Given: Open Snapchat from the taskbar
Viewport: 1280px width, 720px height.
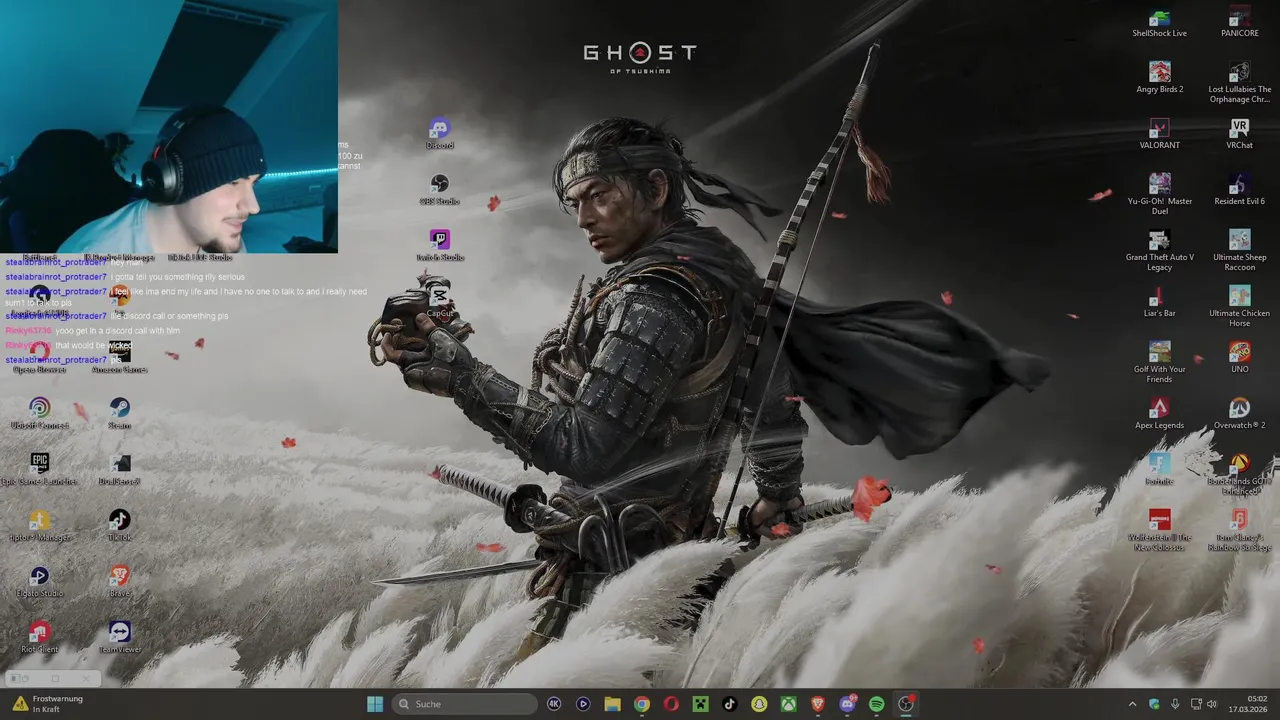Looking at the screenshot, I should tap(759, 704).
